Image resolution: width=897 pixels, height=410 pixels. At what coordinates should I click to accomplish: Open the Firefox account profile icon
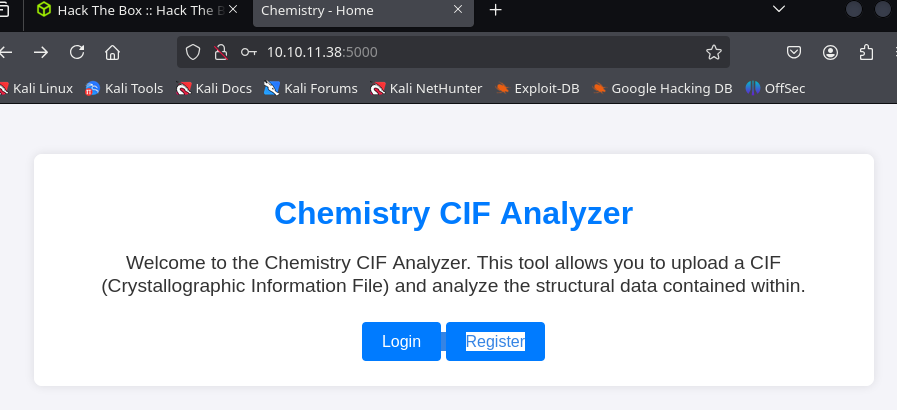830,52
